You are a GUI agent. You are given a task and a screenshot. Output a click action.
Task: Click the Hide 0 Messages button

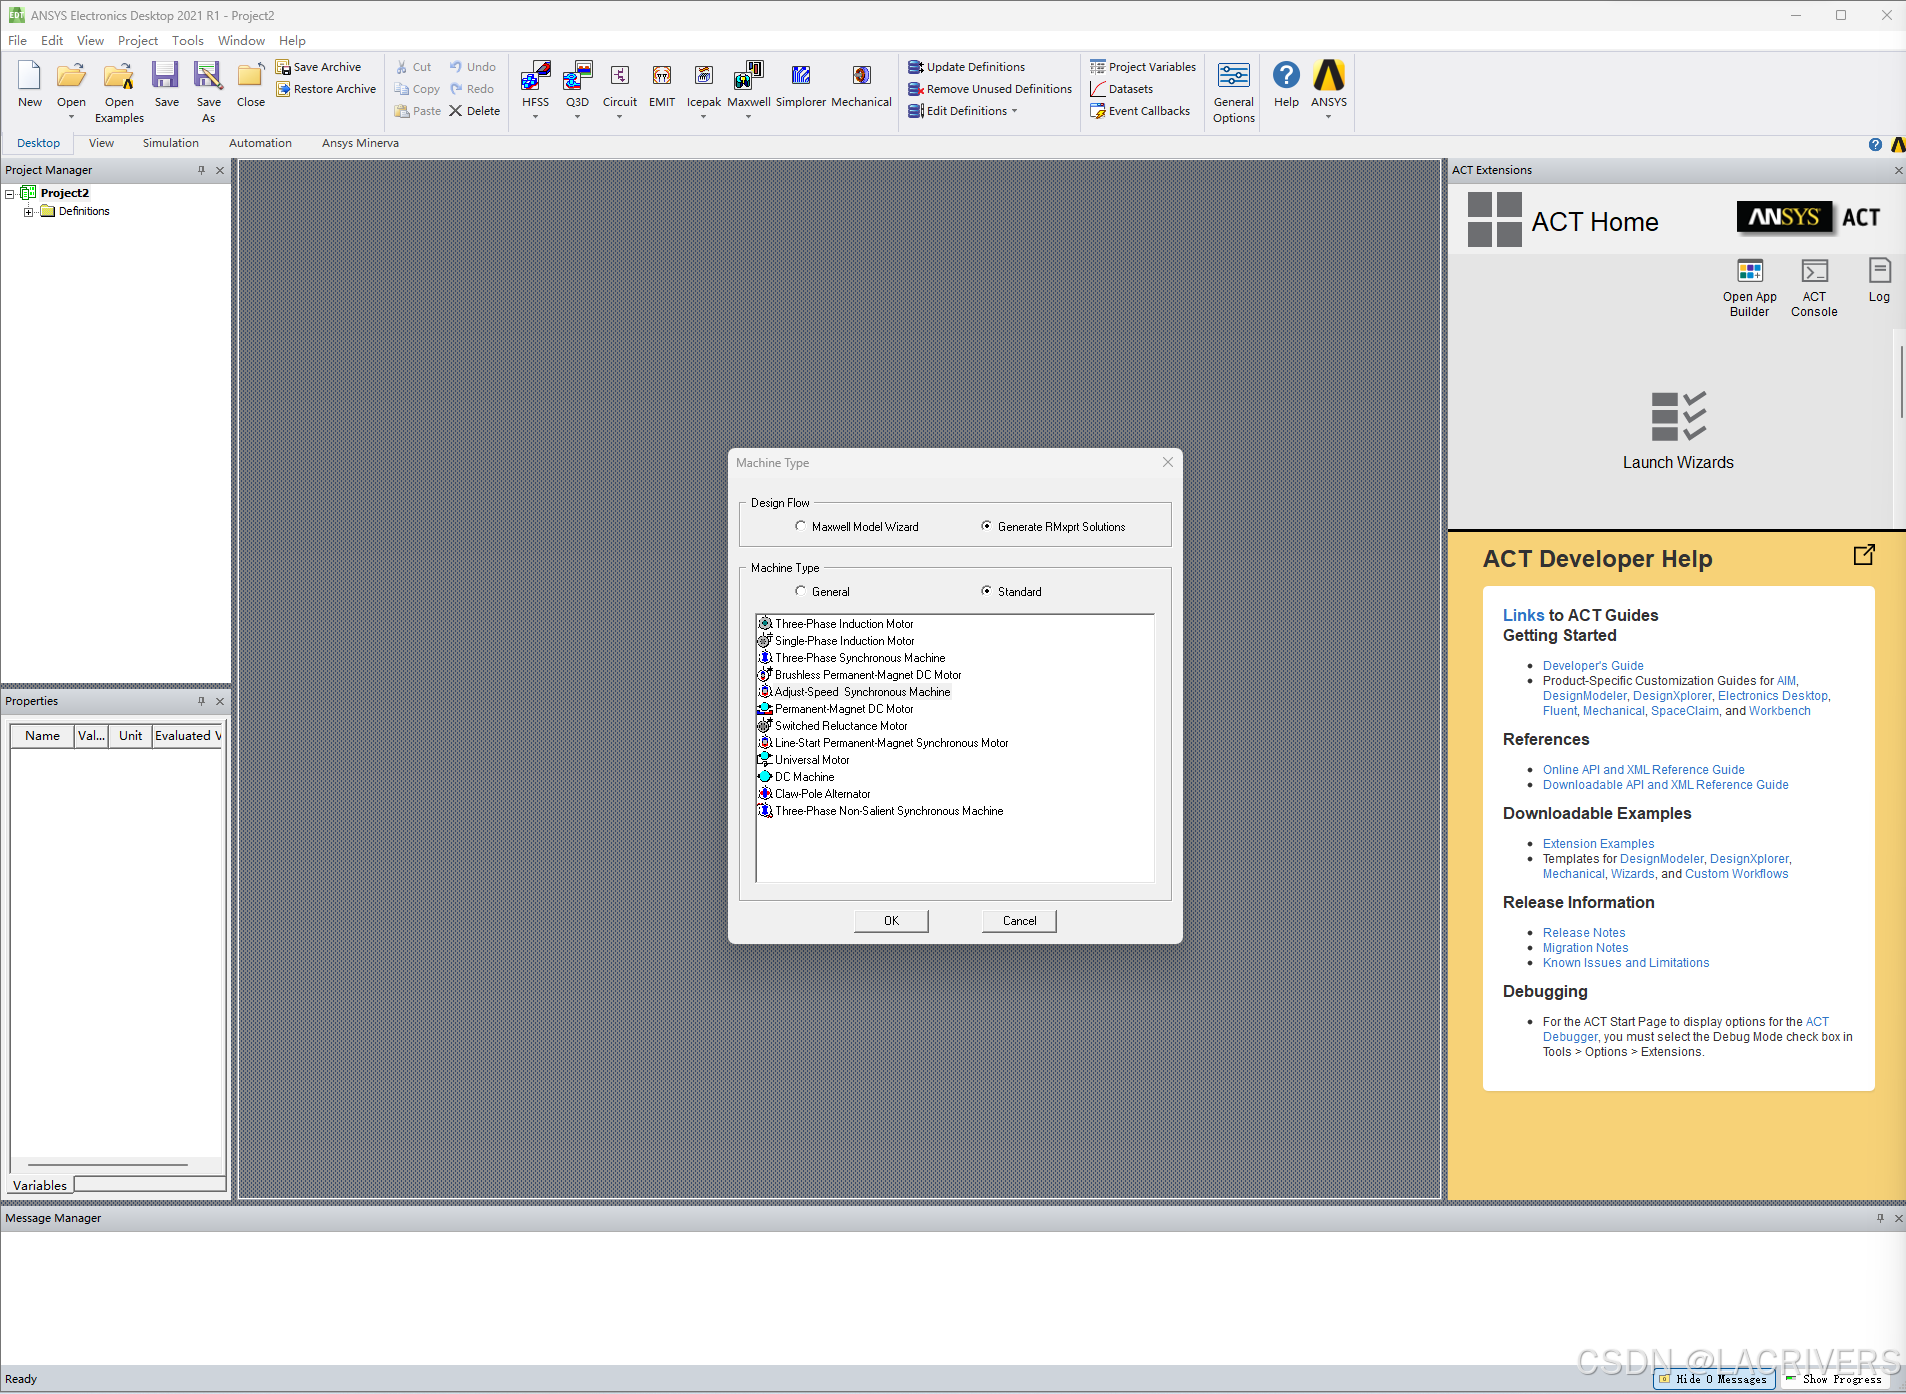pyautogui.click(x=1714, y=1379)
